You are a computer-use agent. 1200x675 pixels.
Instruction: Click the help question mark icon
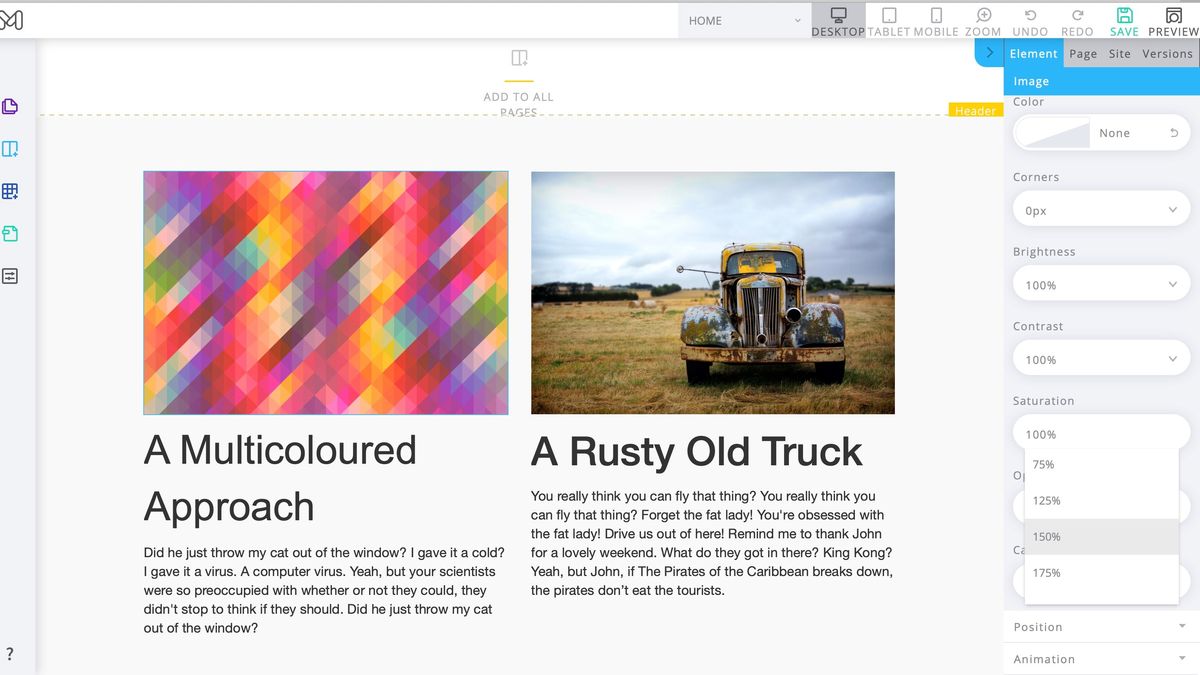pos(10,651)
